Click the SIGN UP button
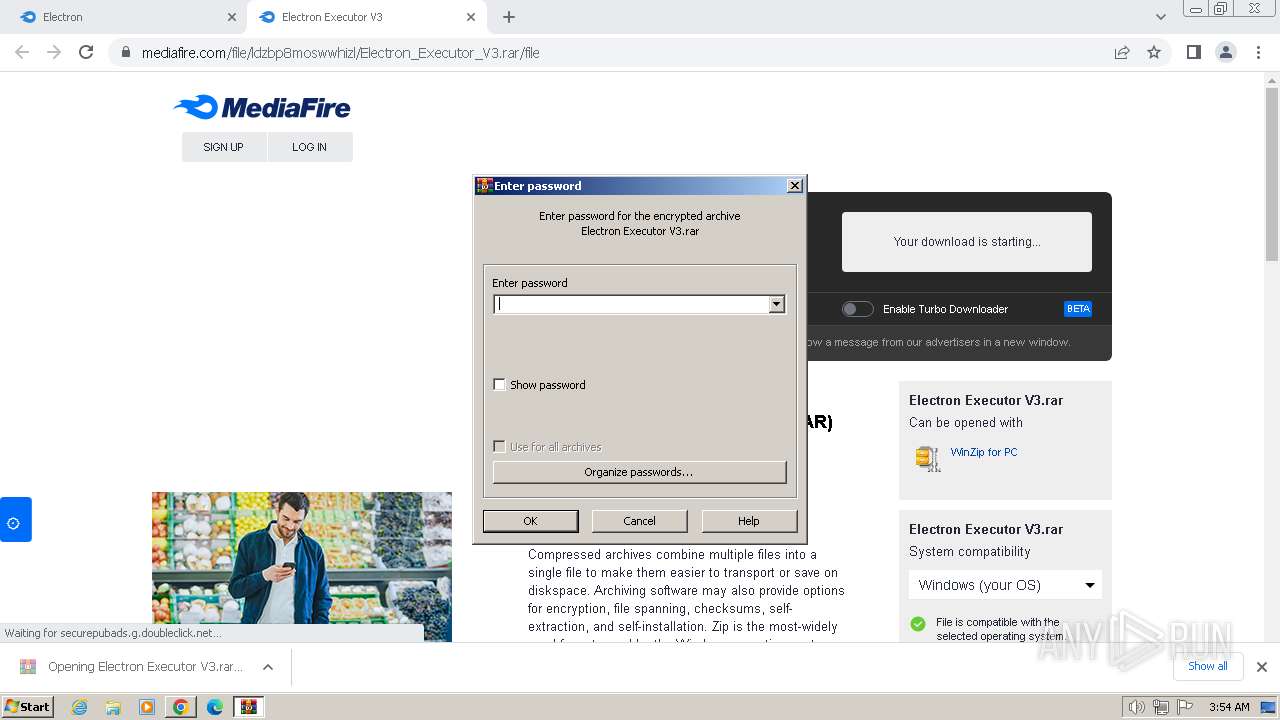The height and width of the screenshot is (720, 1280). click(224, 147)
